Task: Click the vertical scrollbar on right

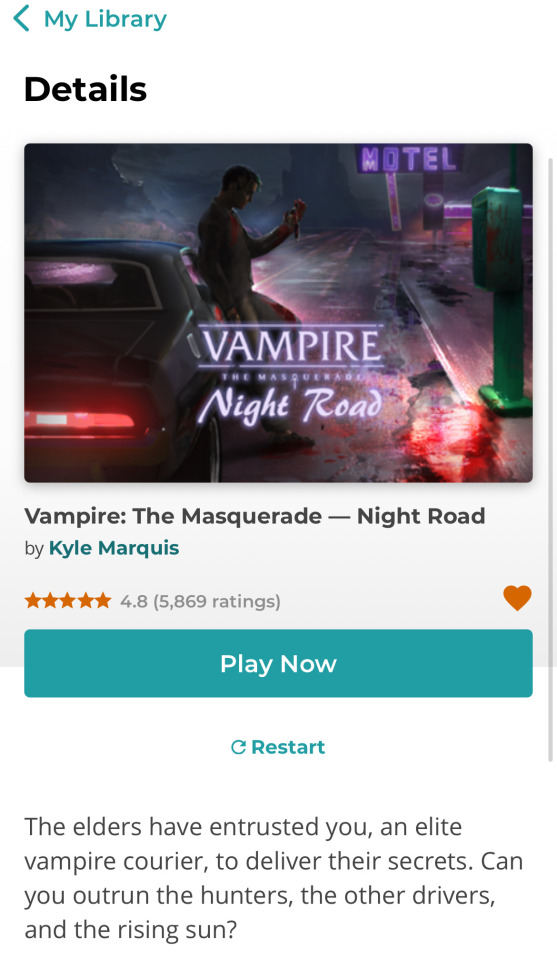Action: coord(550,459)
